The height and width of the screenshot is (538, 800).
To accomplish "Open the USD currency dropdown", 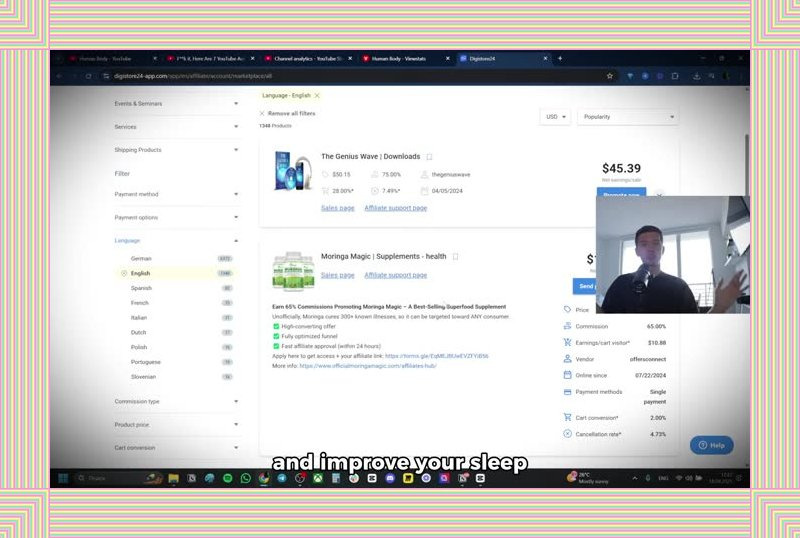I will click(x=555, y=117).
